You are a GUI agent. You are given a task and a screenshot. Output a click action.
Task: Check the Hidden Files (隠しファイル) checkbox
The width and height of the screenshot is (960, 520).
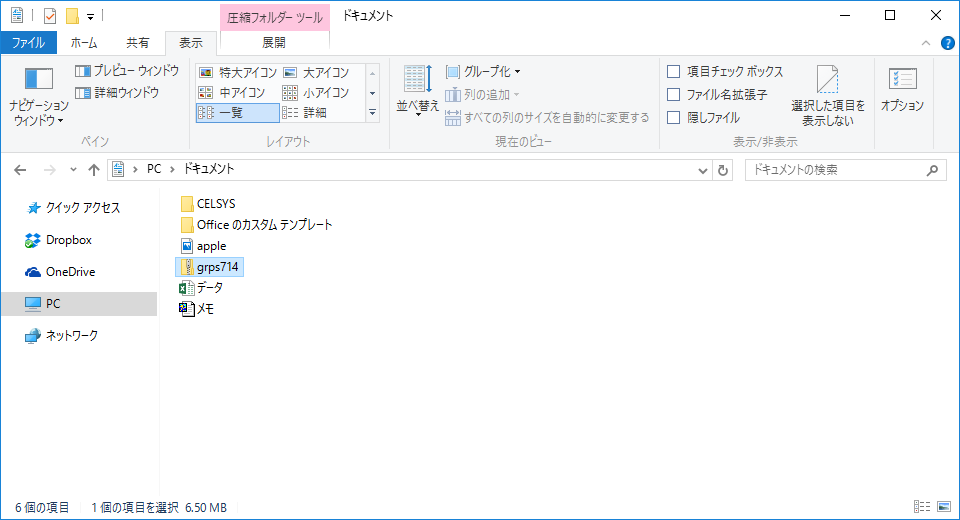pos(674,117)
